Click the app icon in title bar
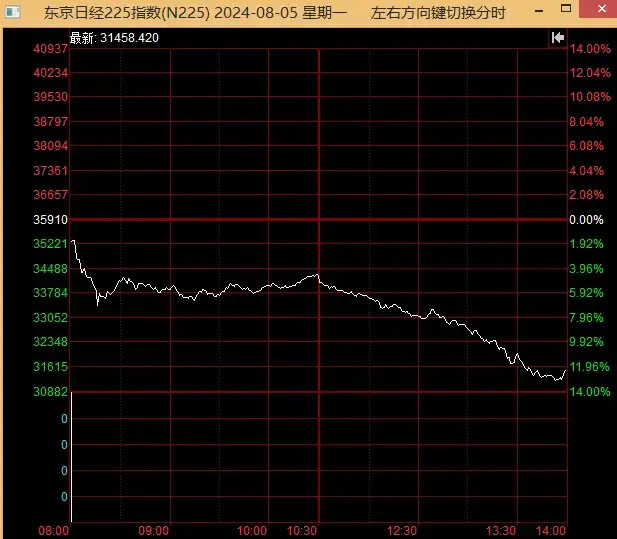 point(12,12)
